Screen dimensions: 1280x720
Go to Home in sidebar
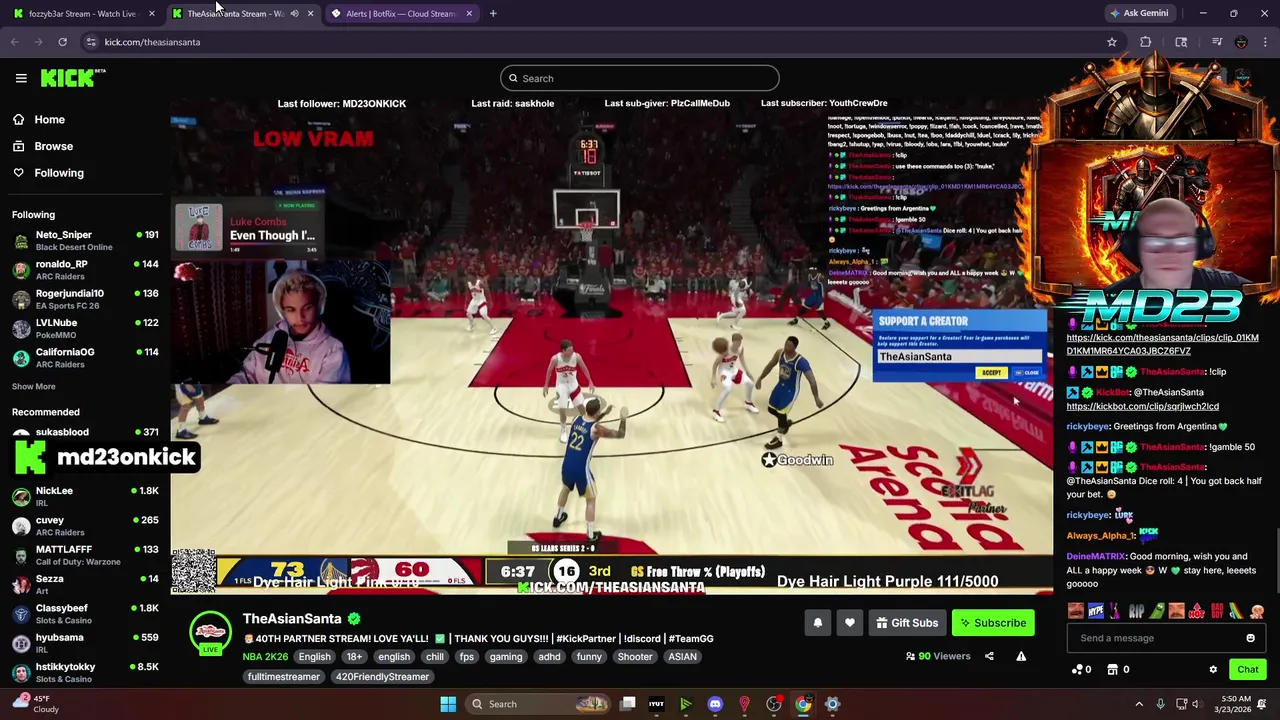pos(49,120)
